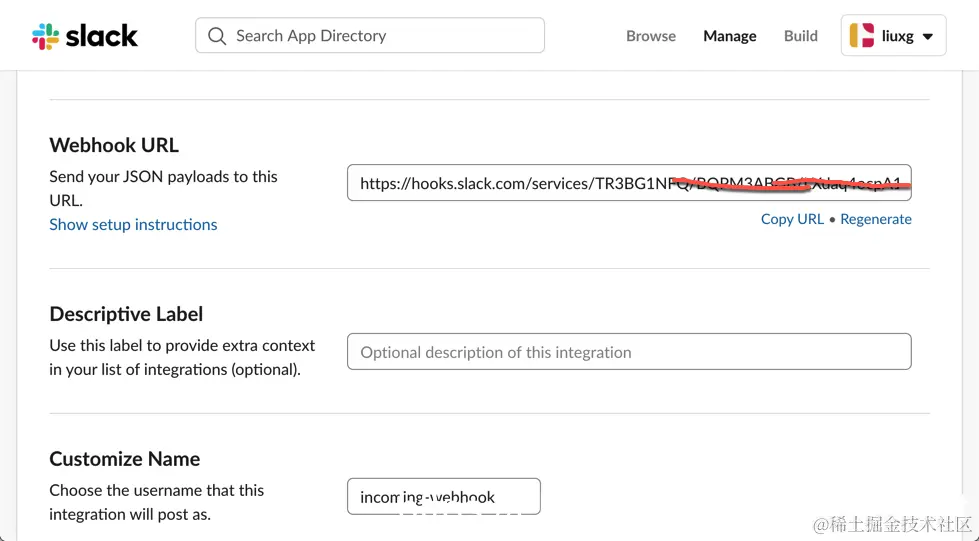979x541 pixels.
Task: Click the liuxg workspace avatar icon
Action: click(x=862, y=36)
